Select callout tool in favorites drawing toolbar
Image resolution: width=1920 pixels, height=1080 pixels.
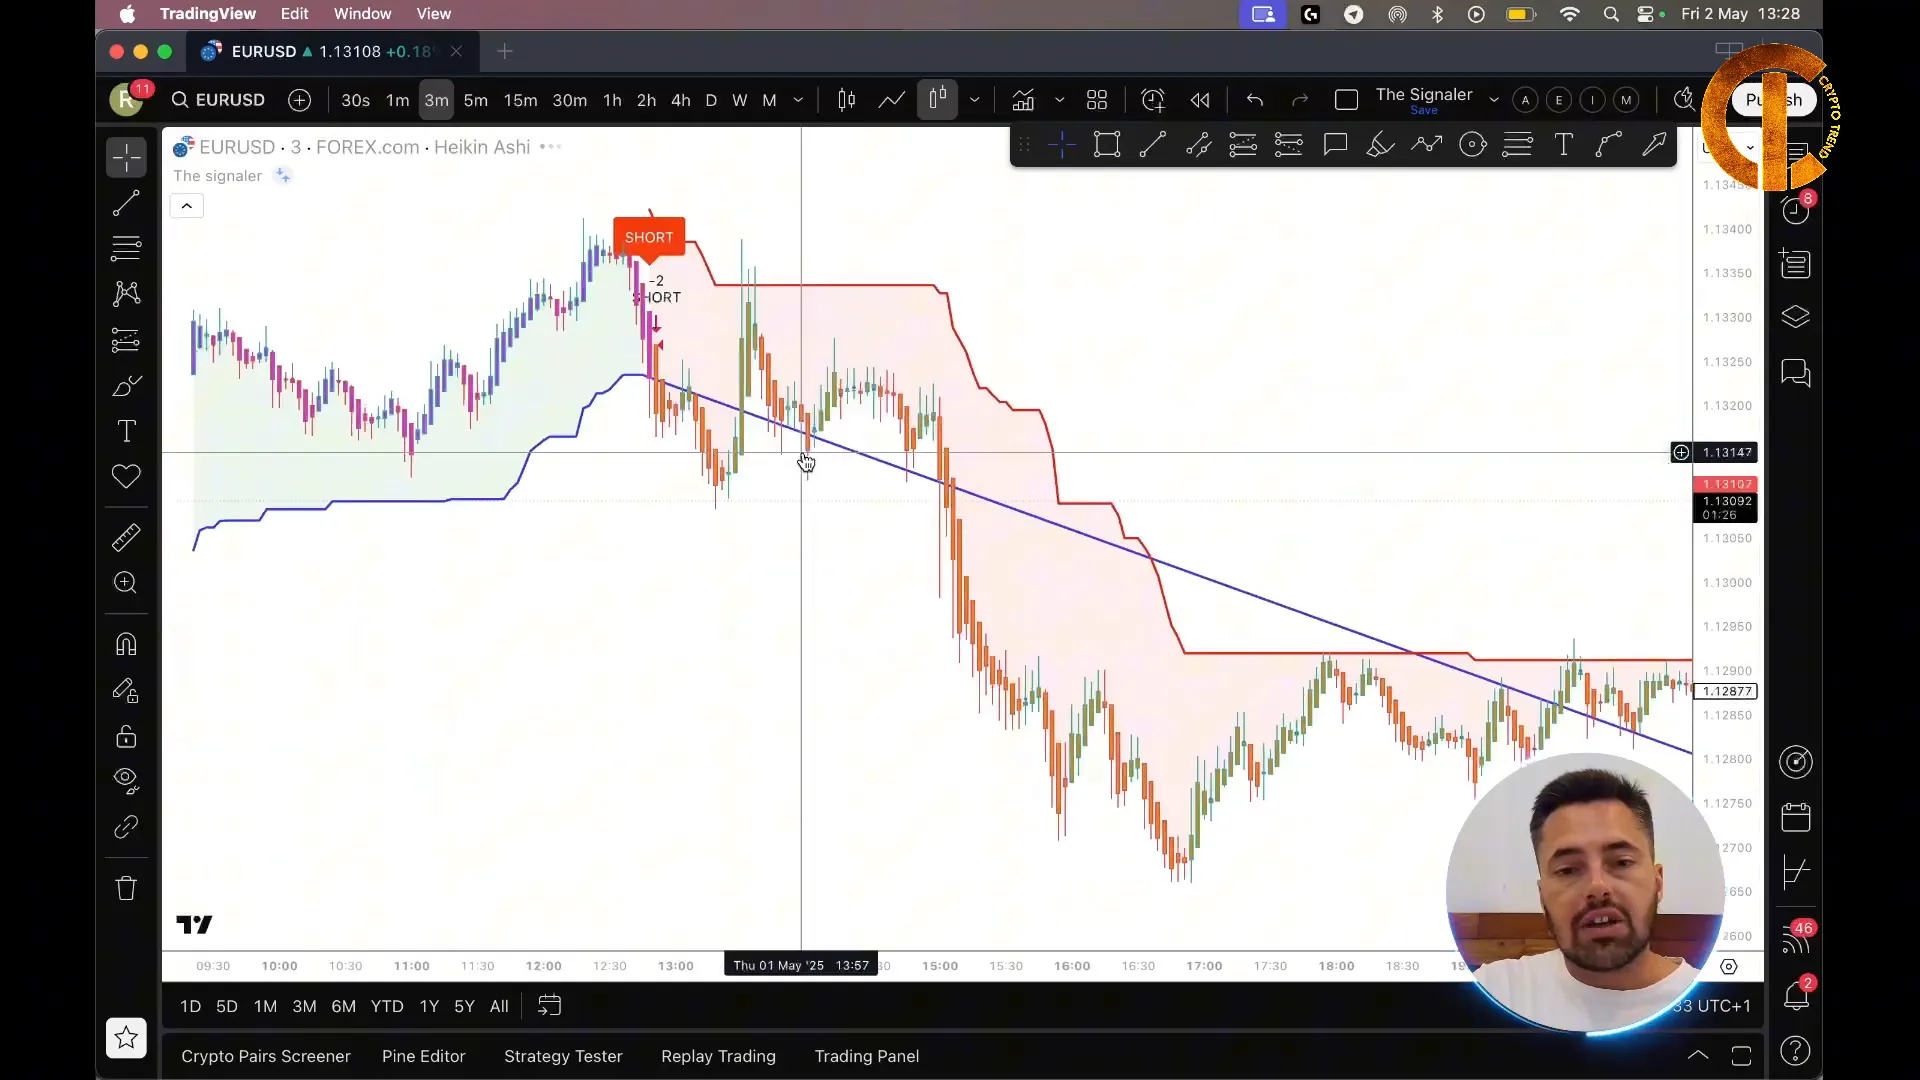coord(1335,145)
